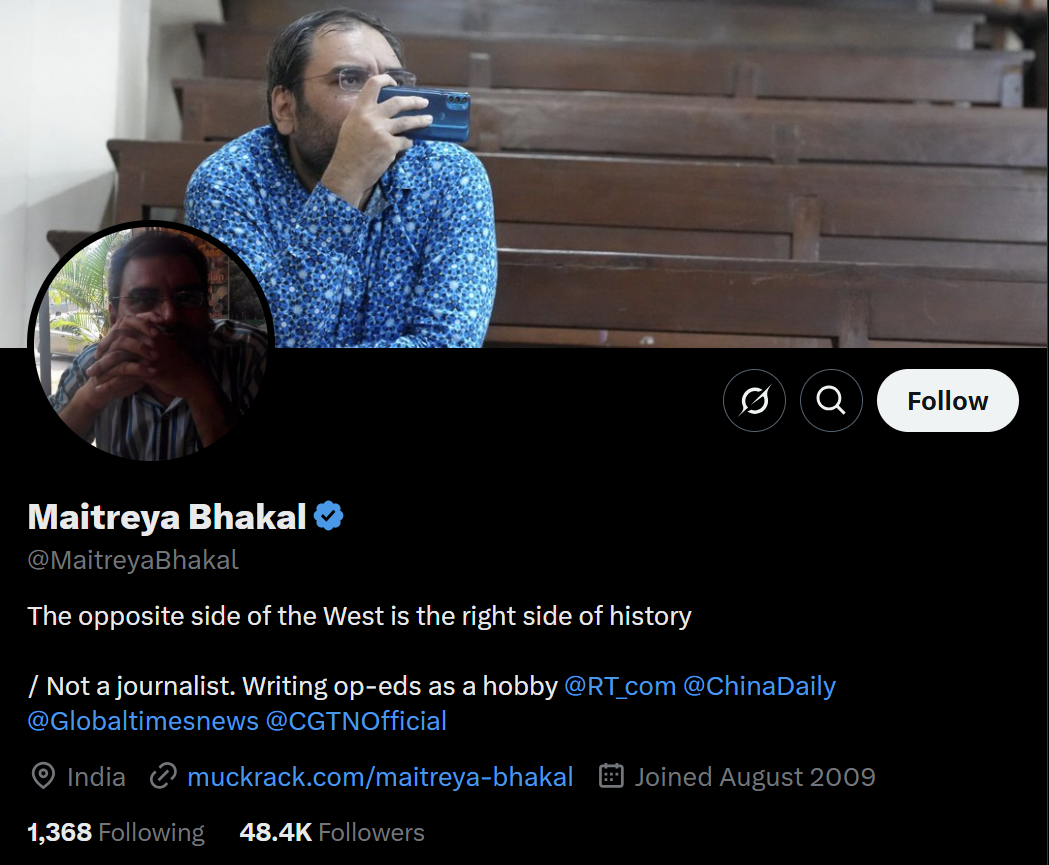Click the @MaitreyaBhakal handle text

[x=132, y=560]
